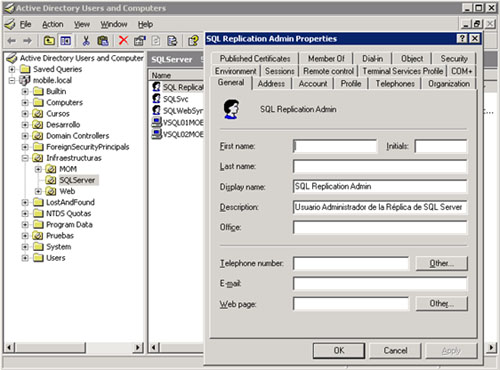Switch to the Account tab

[x=313, y=84]
